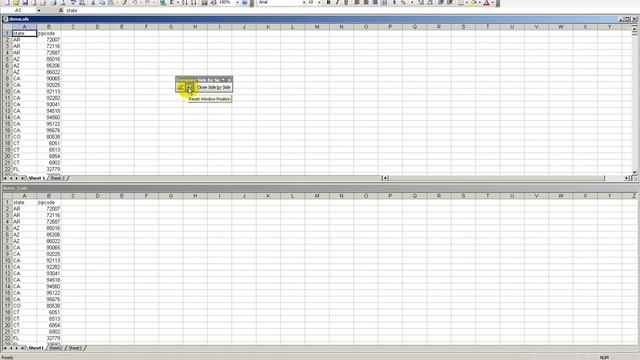Click the state header cell in bottom window
Image resolution: width=640 pixels, height=360 pixels.
pyautogui.click(x=24, y=202)
